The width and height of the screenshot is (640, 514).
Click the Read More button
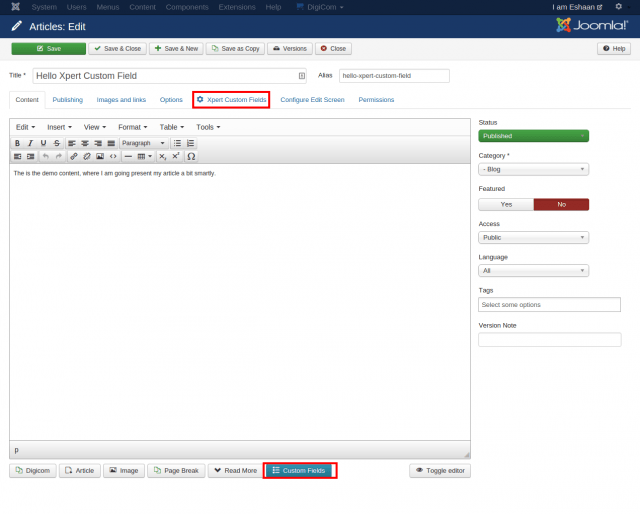point(236,471)
